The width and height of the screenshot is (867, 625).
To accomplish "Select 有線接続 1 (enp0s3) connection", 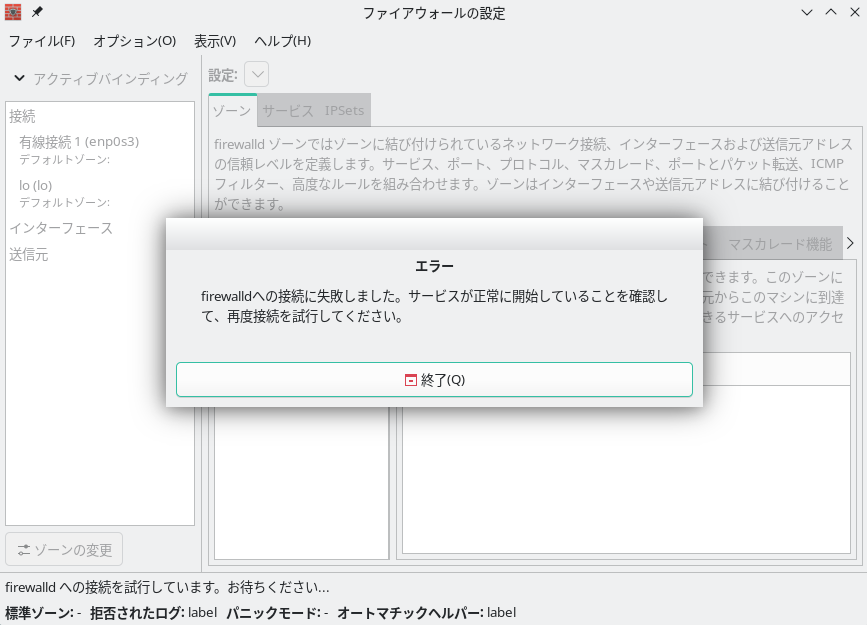I will click(x=79, y=142).
